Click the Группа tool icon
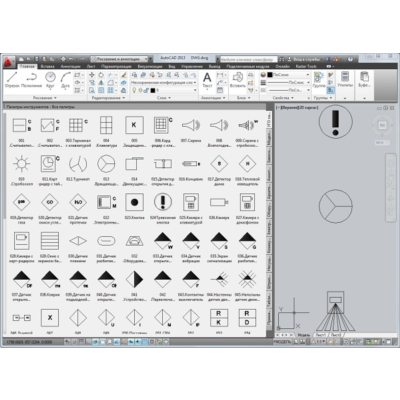Screen dimensions: 400x400 pos(319,80)
